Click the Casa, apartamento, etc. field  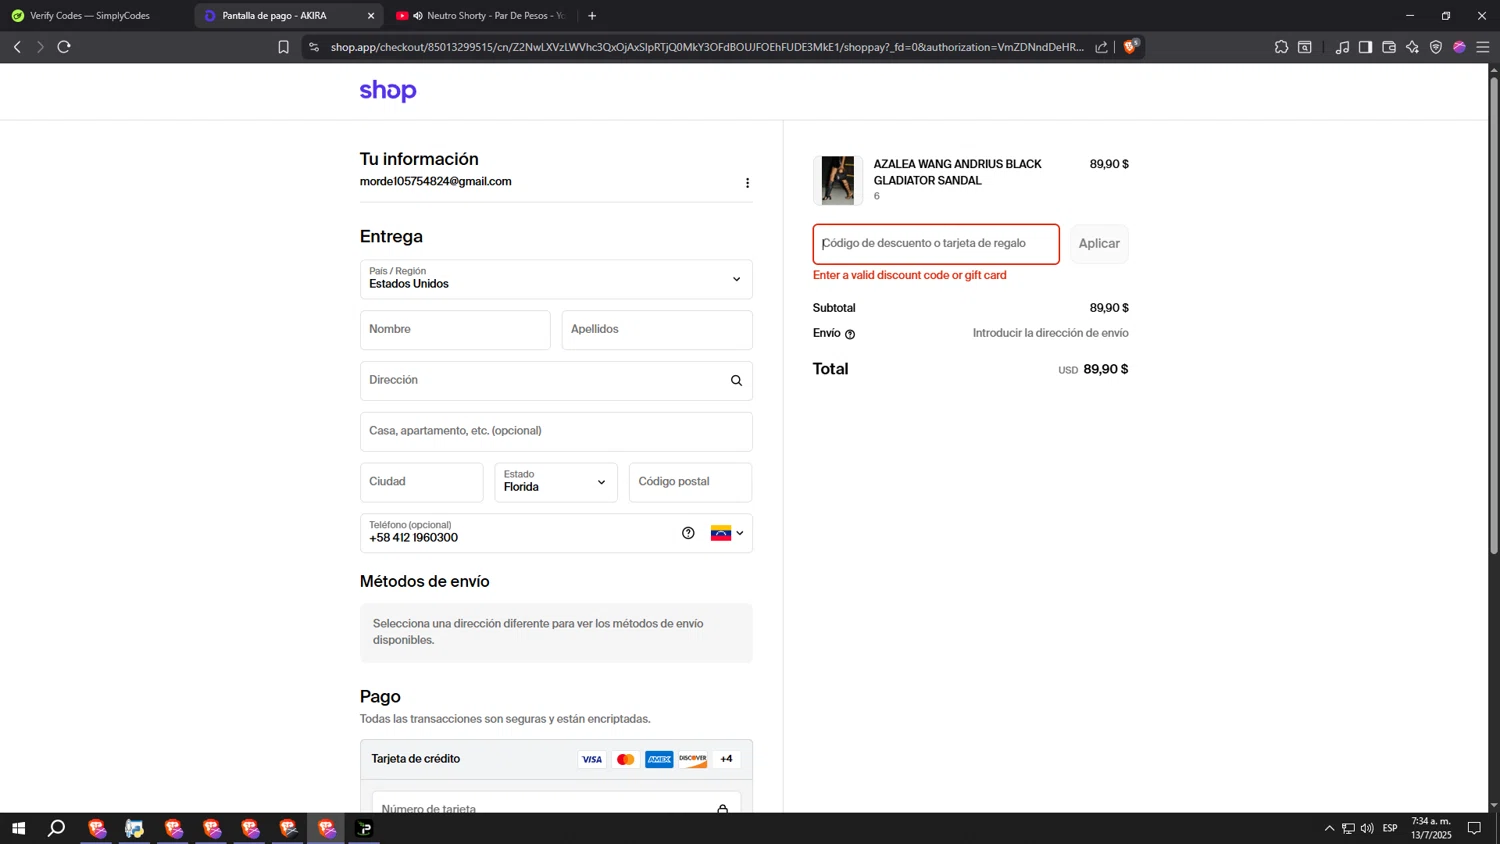click(556, 432)
